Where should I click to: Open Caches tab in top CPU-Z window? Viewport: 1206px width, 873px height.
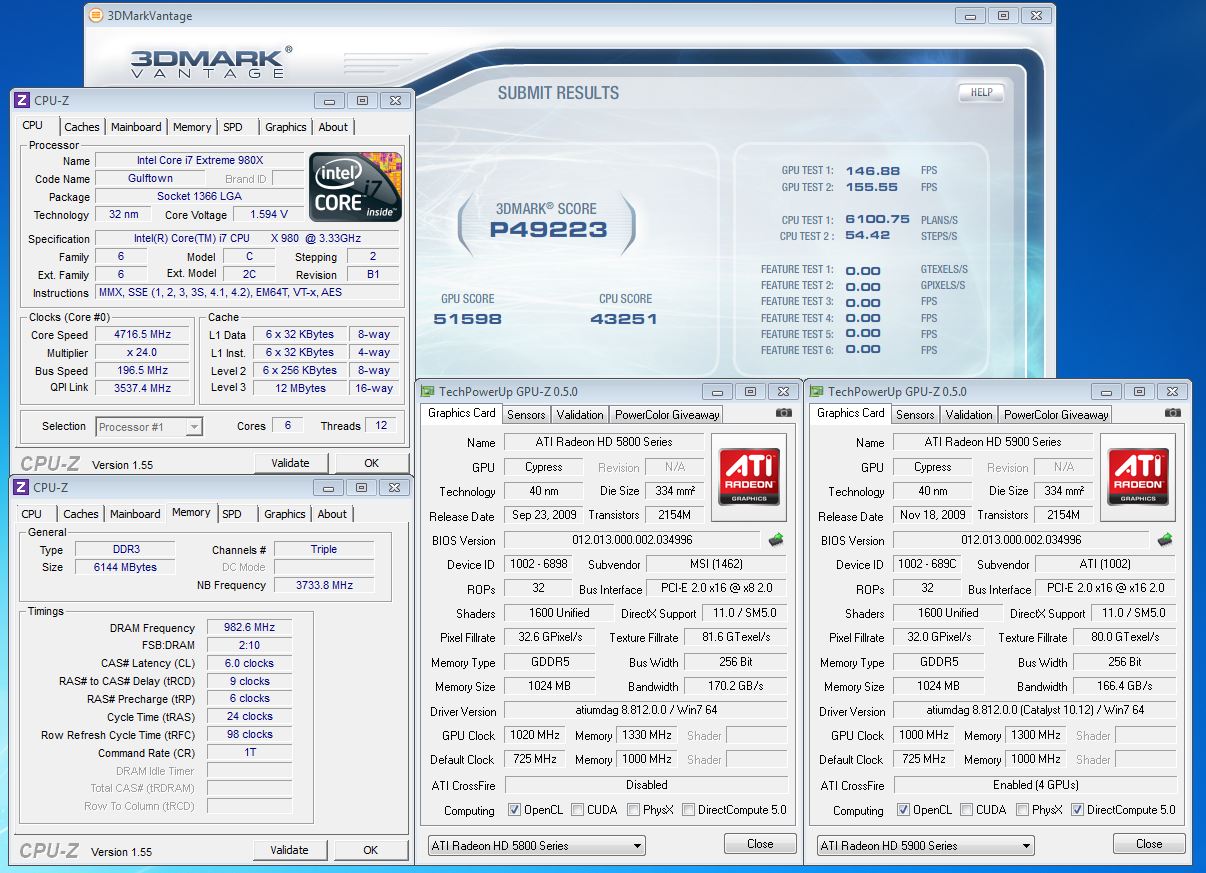click(x=82, y=127)
